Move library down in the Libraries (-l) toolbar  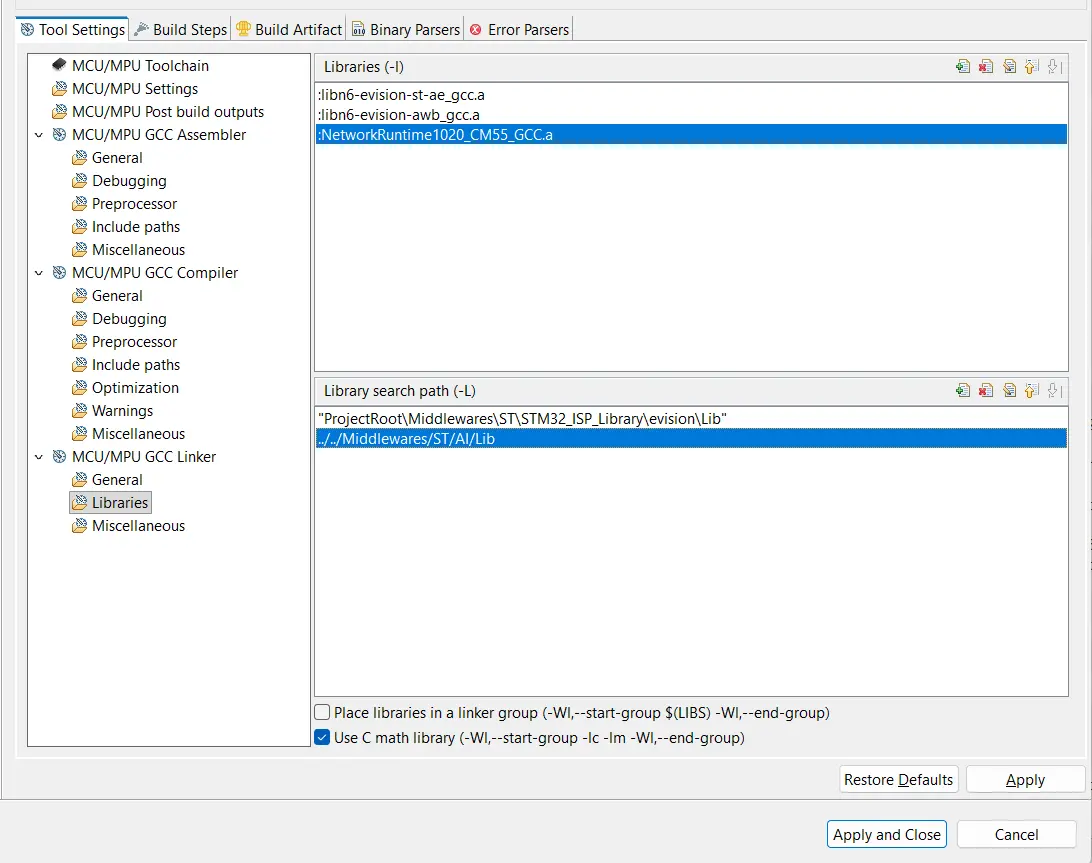[x=1054, y=67]
